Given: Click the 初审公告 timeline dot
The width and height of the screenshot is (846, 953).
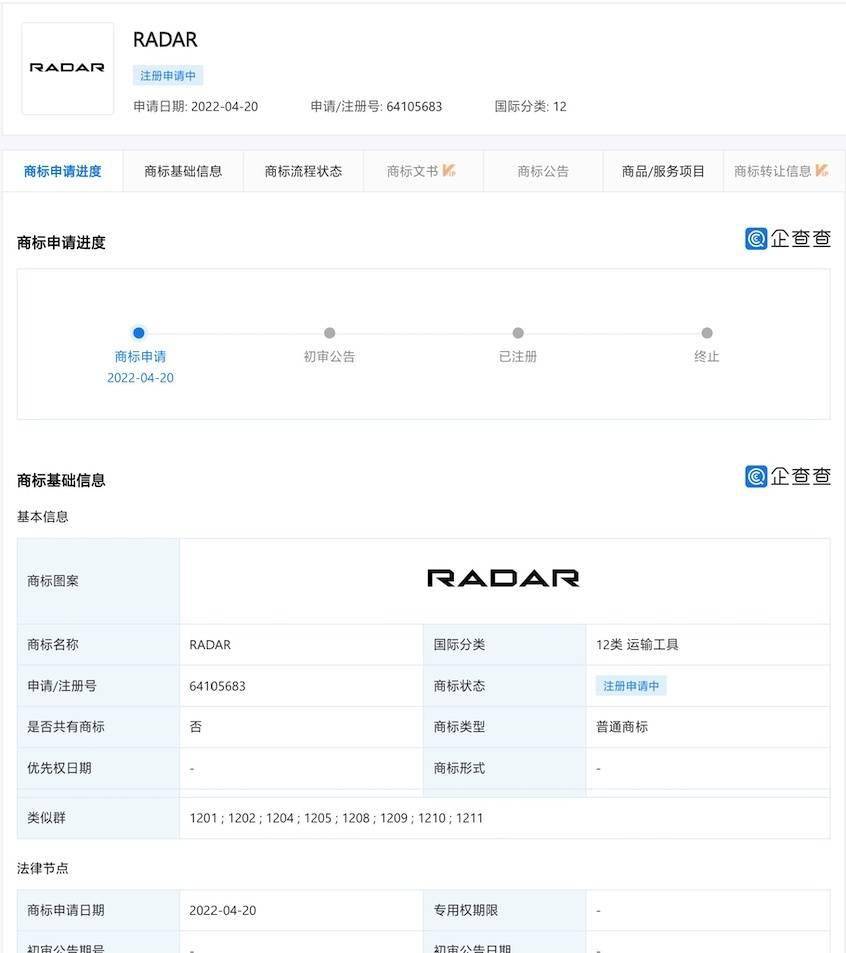Looking at the screenshot, I should point(329,332).
